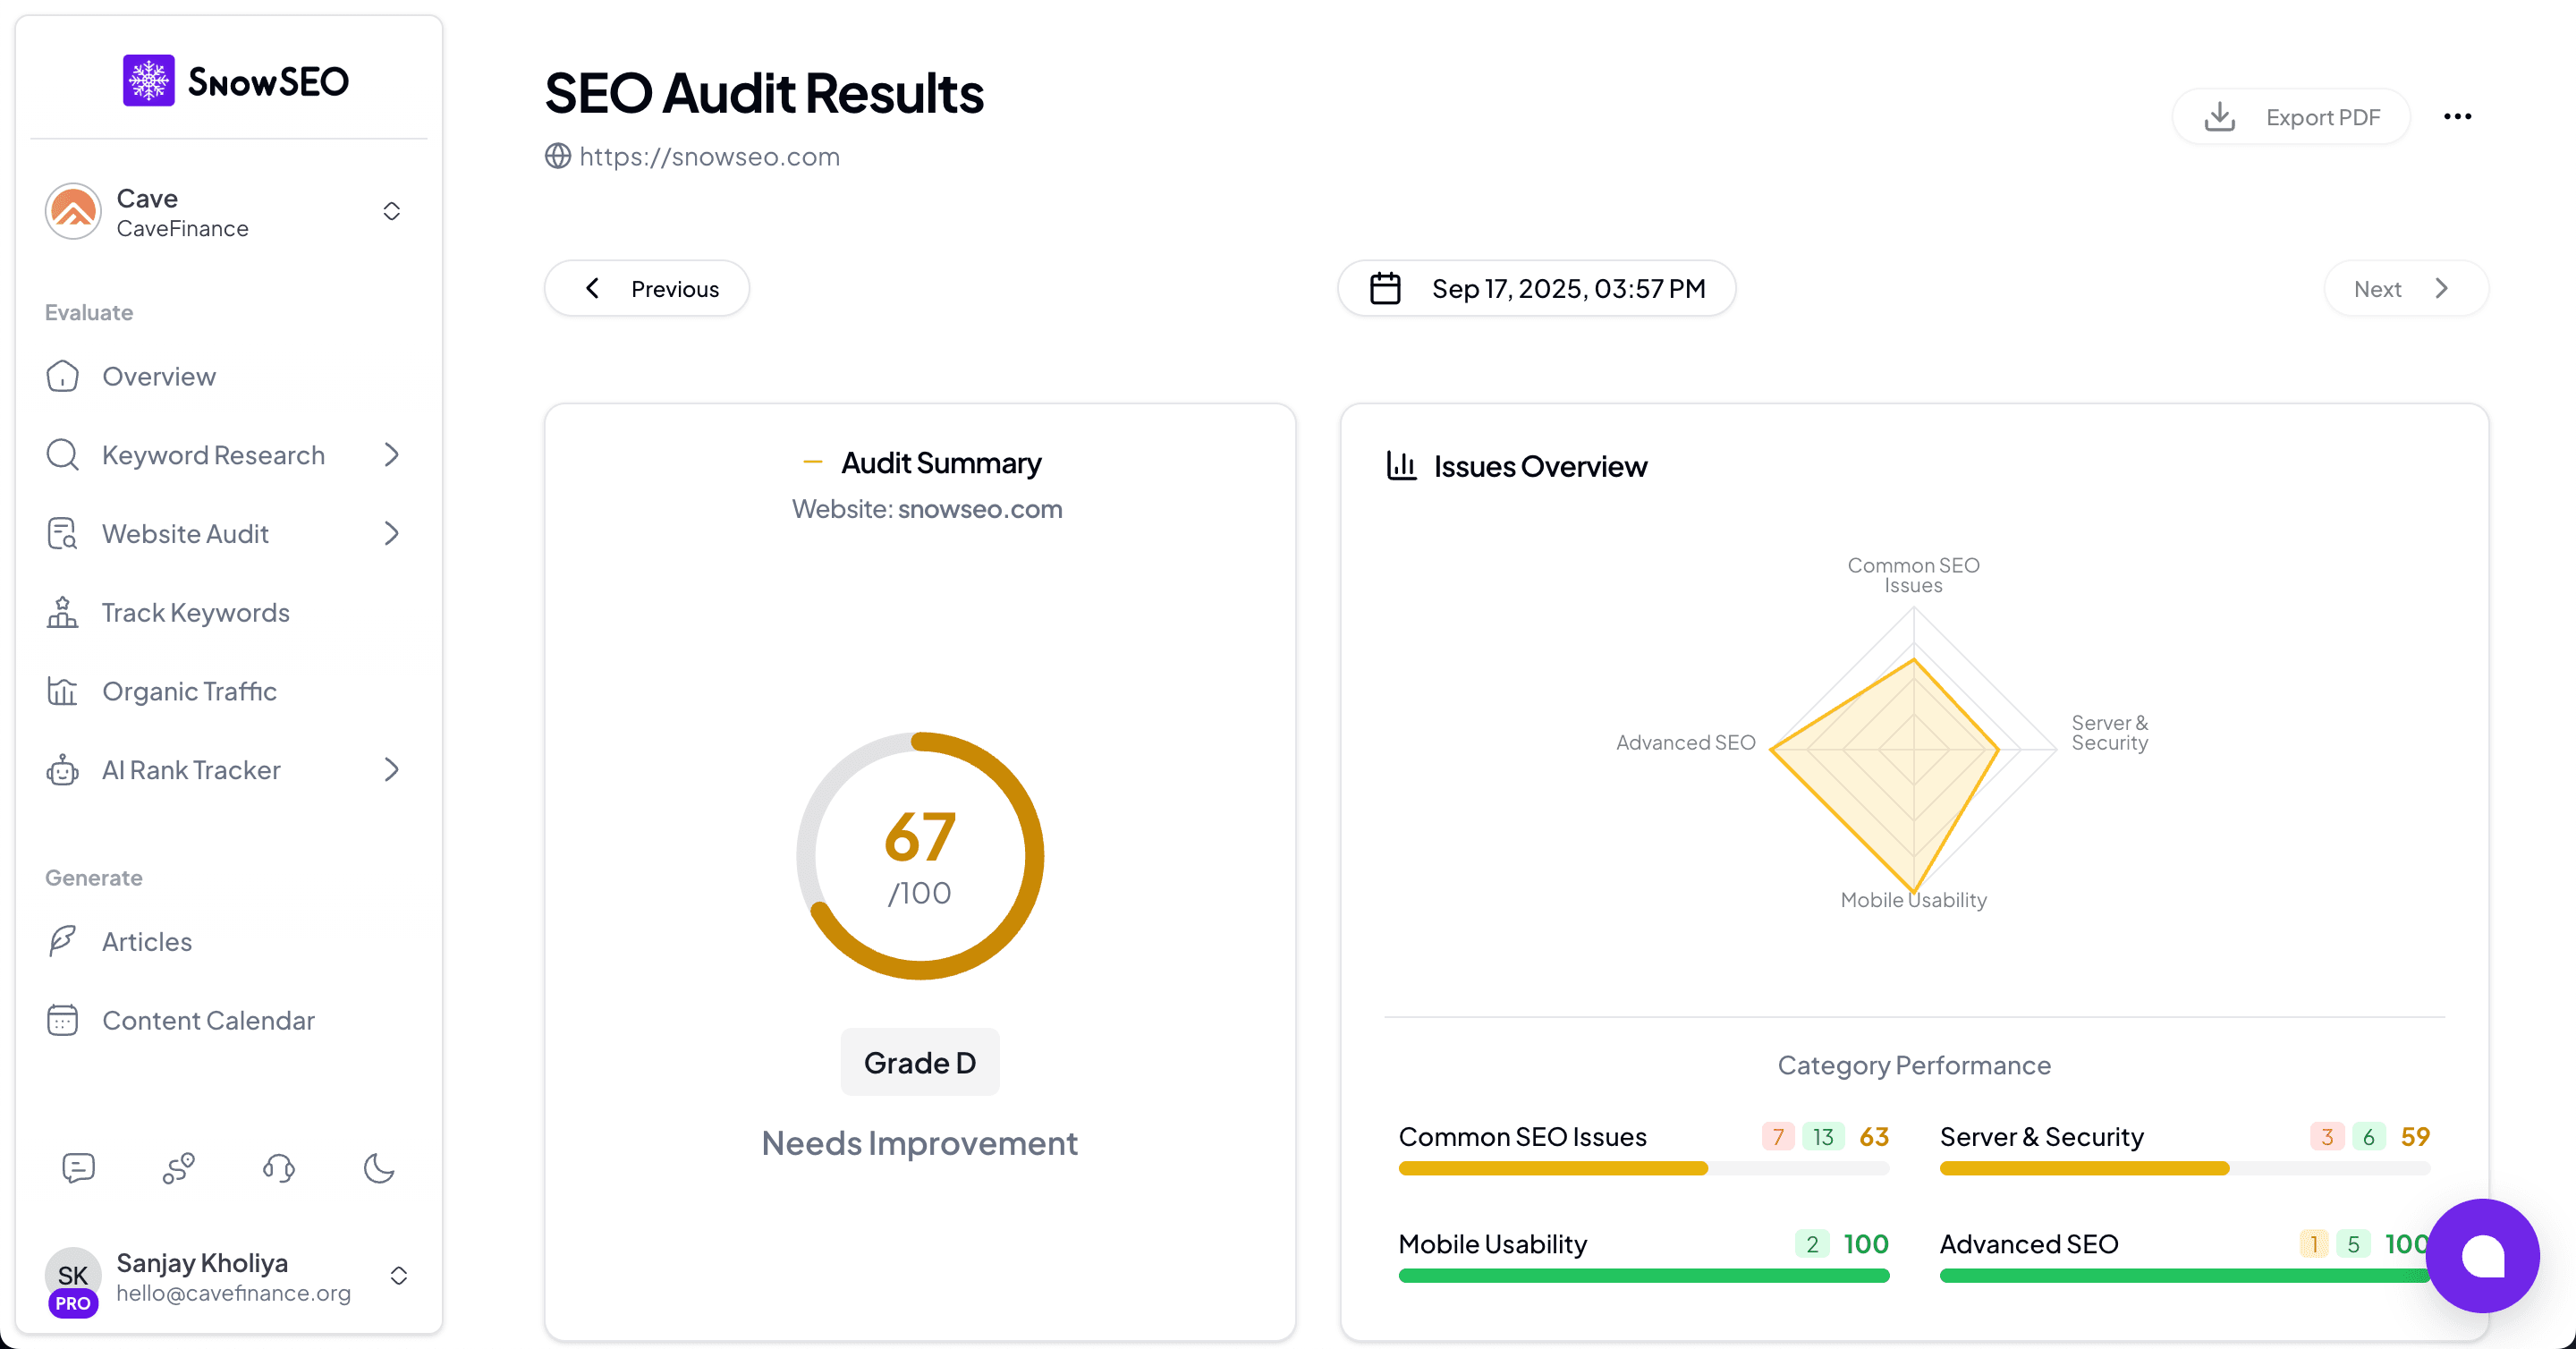Image resolution: width=2576 pixels, height=1349 pixels.
Task: Click the headset support icon
Action: pos(278,1167)
